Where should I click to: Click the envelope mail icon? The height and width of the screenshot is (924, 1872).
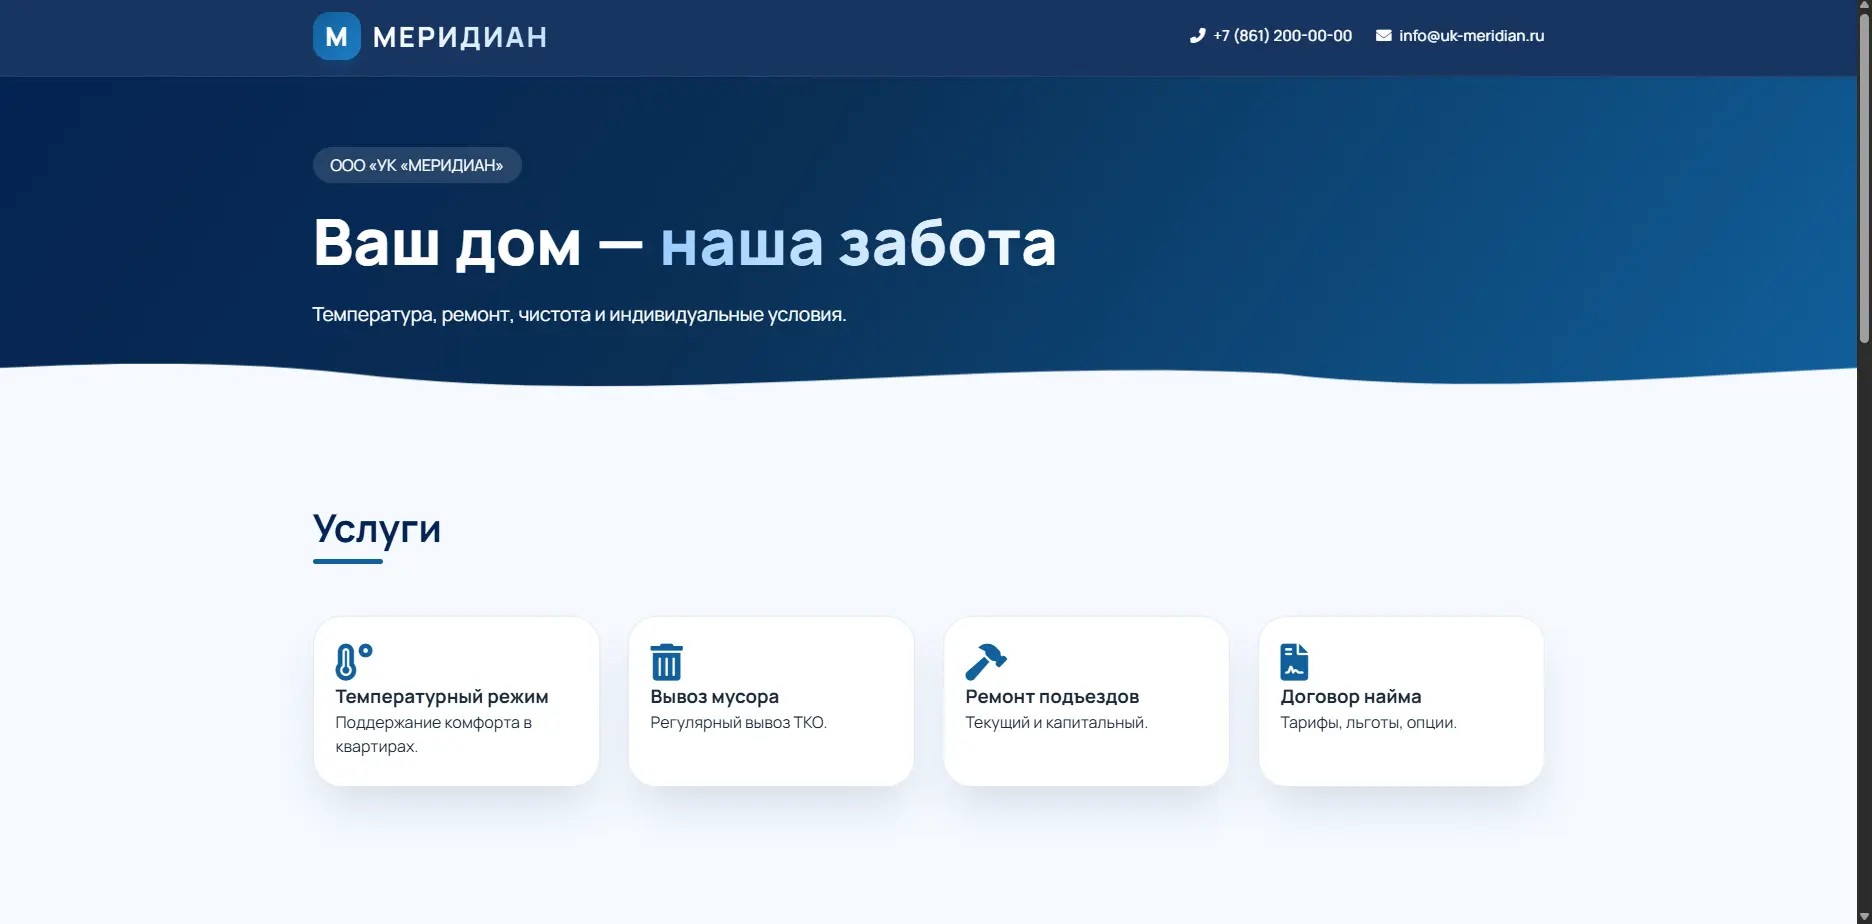tap(1383, 36)
